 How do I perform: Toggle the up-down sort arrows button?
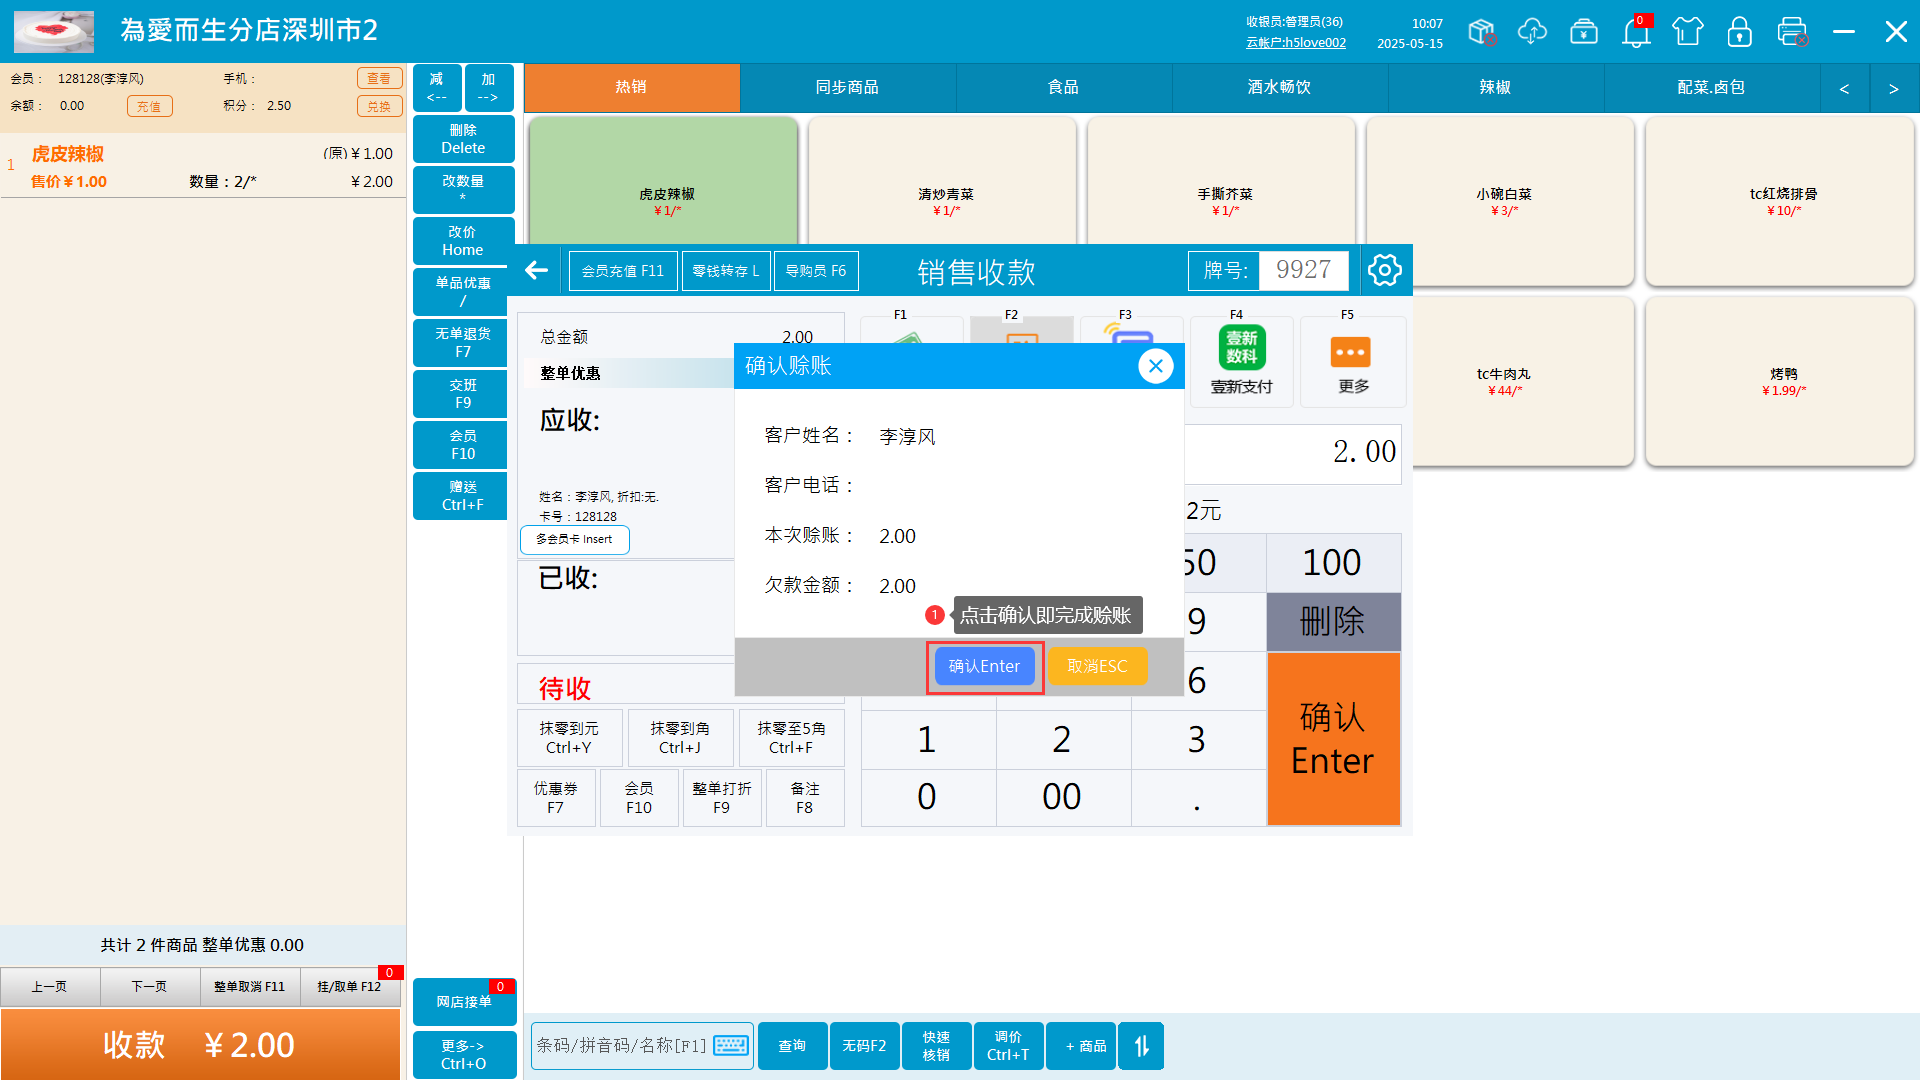[x=1141, y=1046]
